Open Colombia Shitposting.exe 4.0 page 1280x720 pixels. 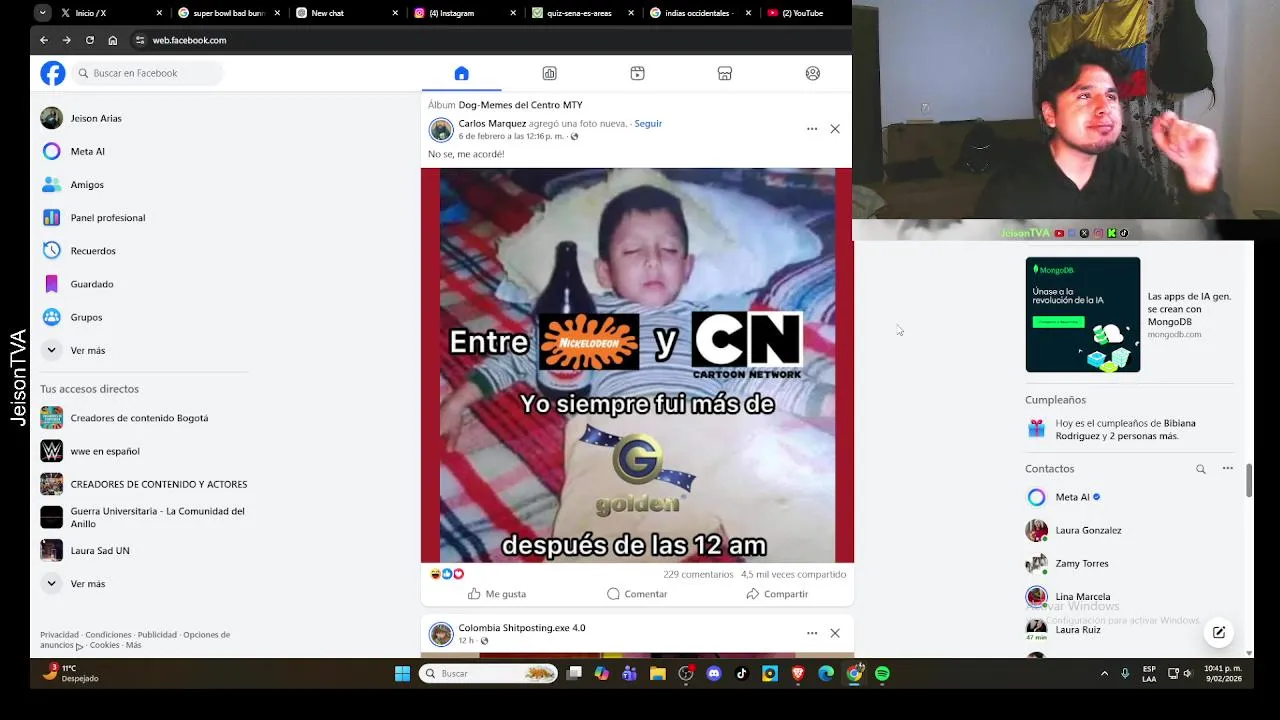pyautogui.click(x=522, y=628)
